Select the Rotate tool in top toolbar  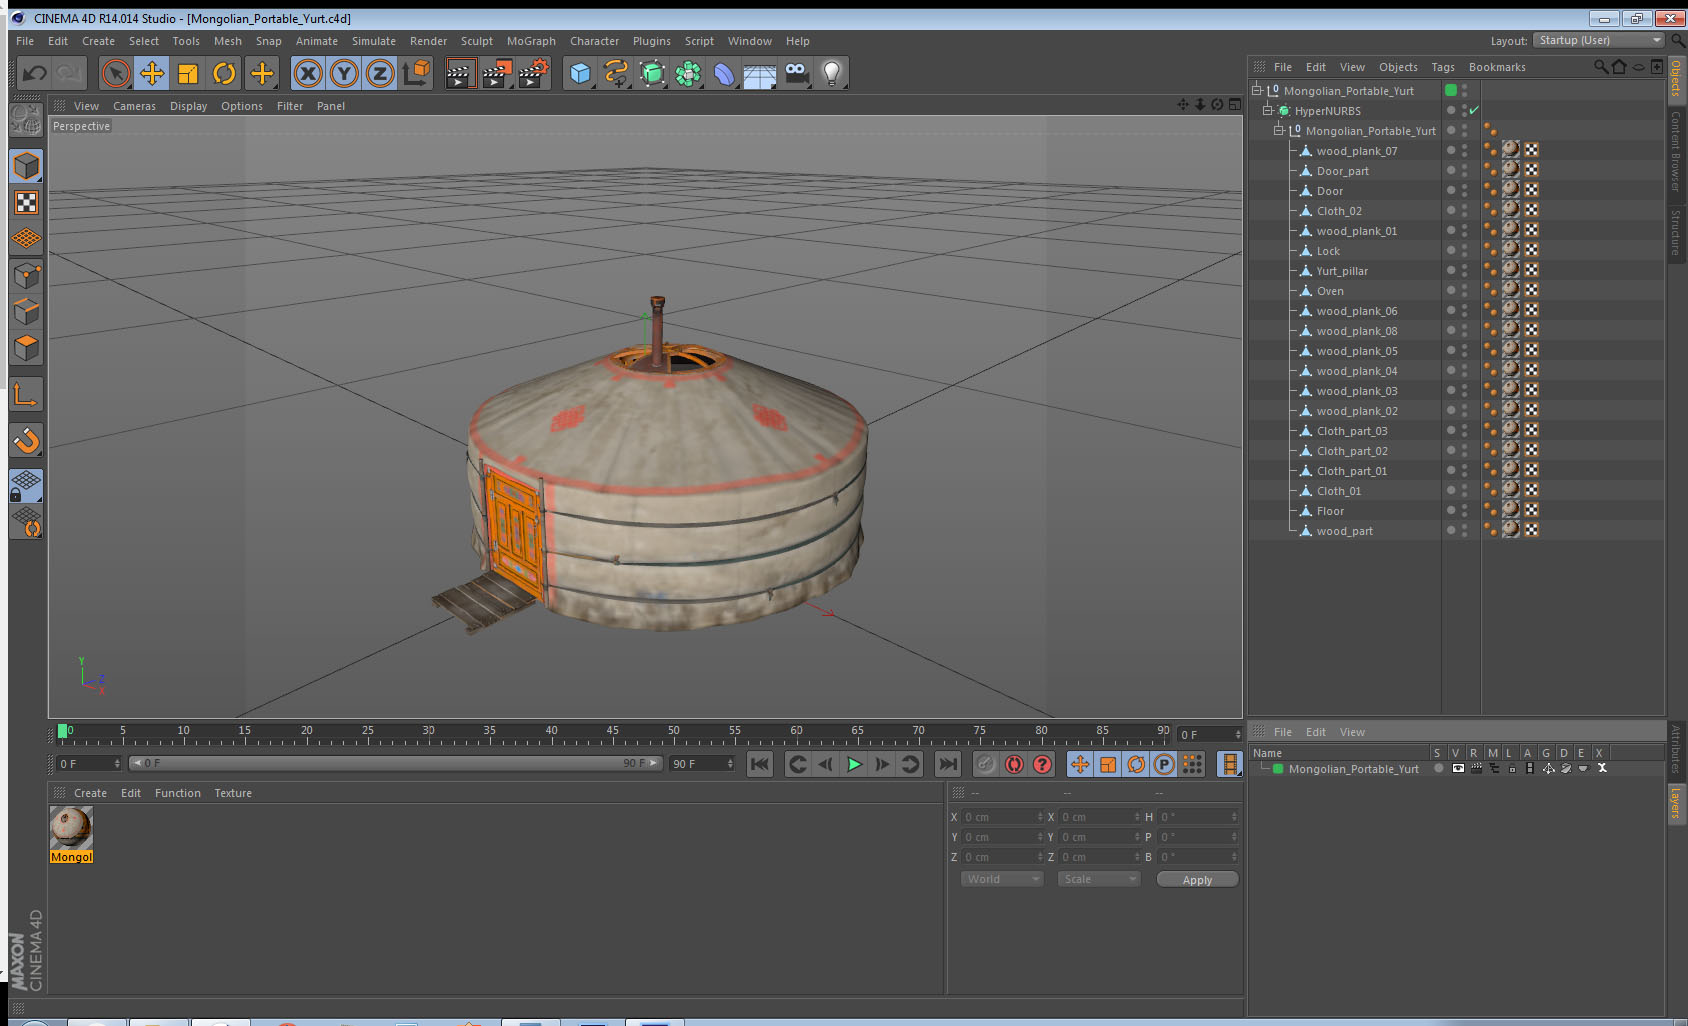click(x=224, y=73)
